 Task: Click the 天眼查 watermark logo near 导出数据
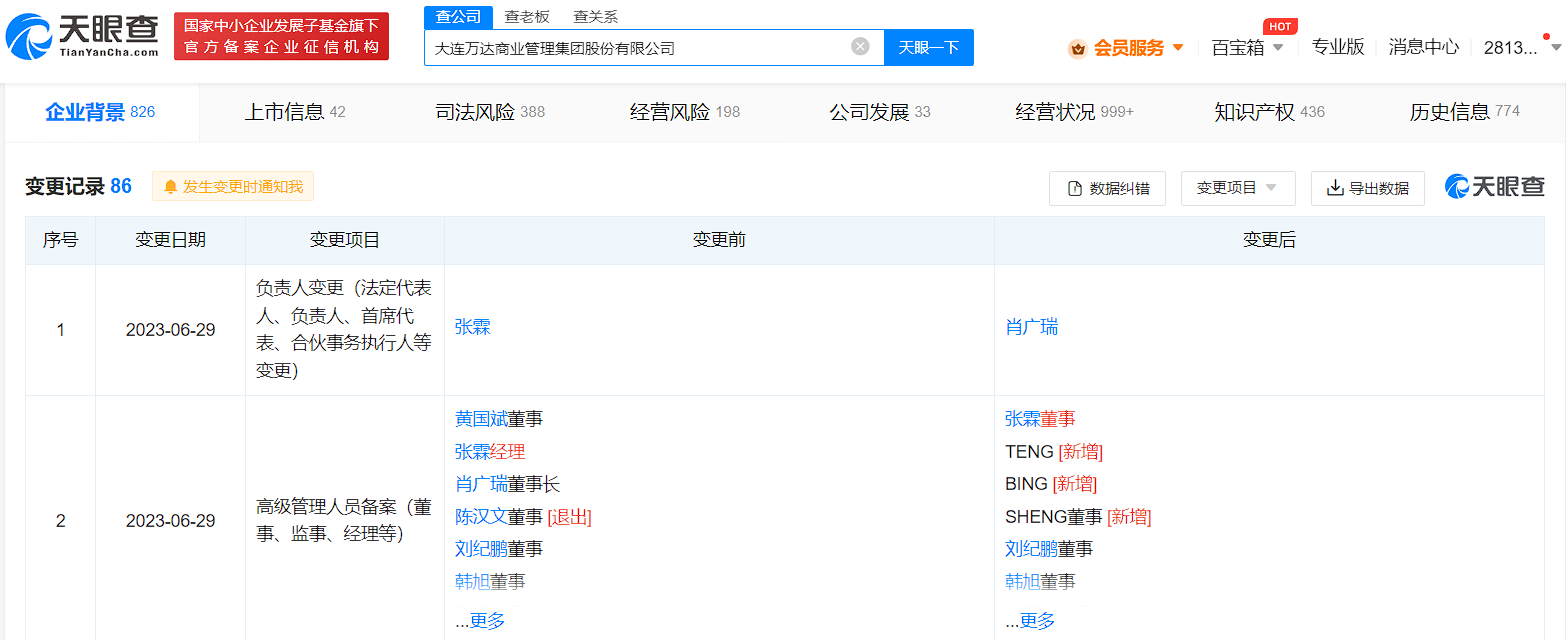point(1492,186)
